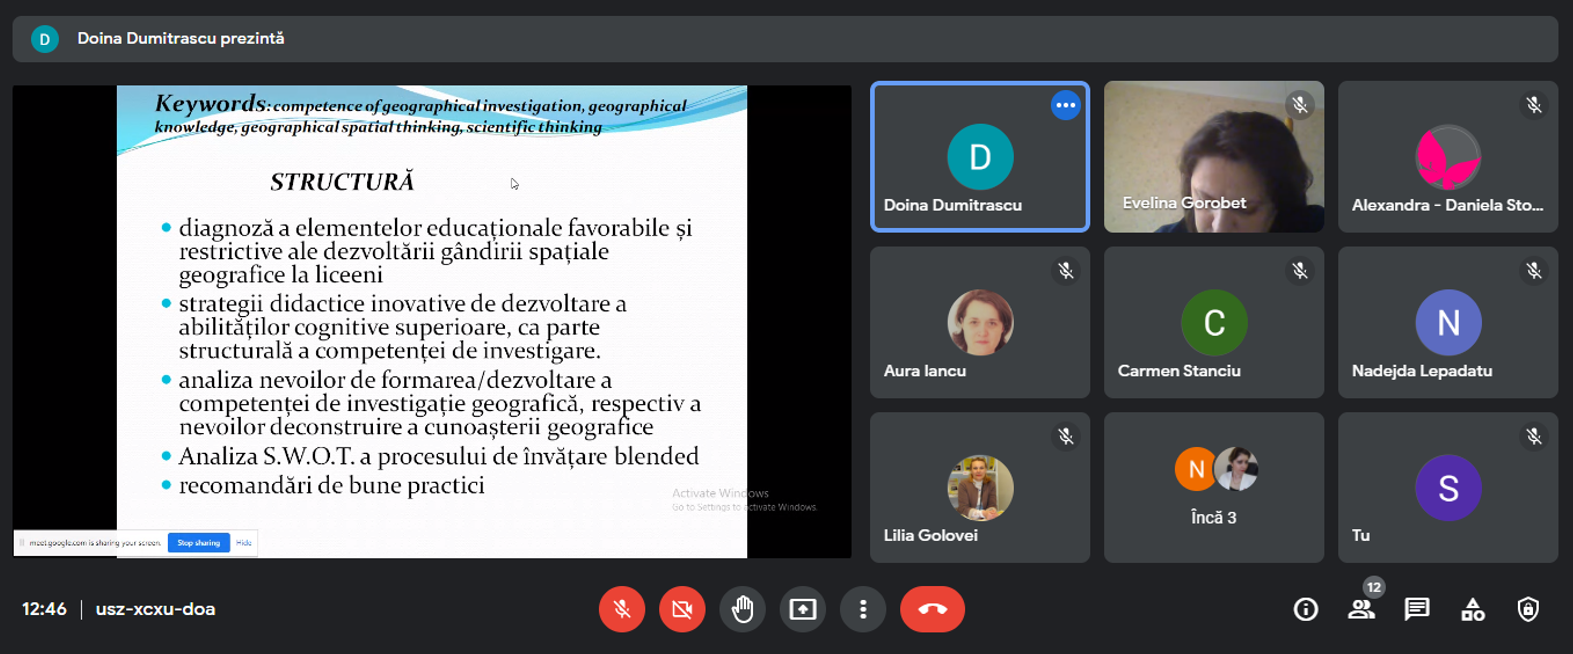Hang up the call
This screenshot has height=654, width=1573.
(x=932, y=609)
